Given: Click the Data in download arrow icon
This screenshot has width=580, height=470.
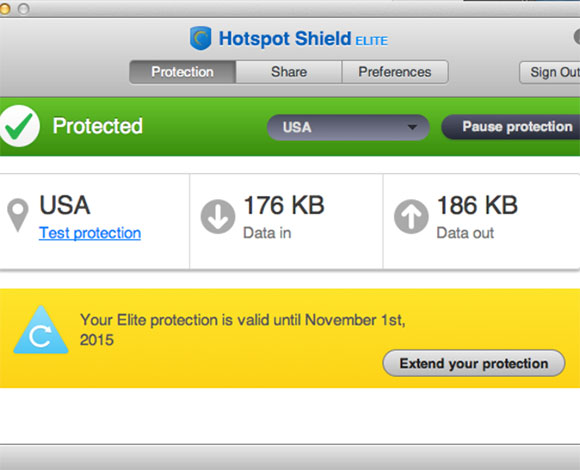Looking at the screenshot, I should tap(218, 217).
